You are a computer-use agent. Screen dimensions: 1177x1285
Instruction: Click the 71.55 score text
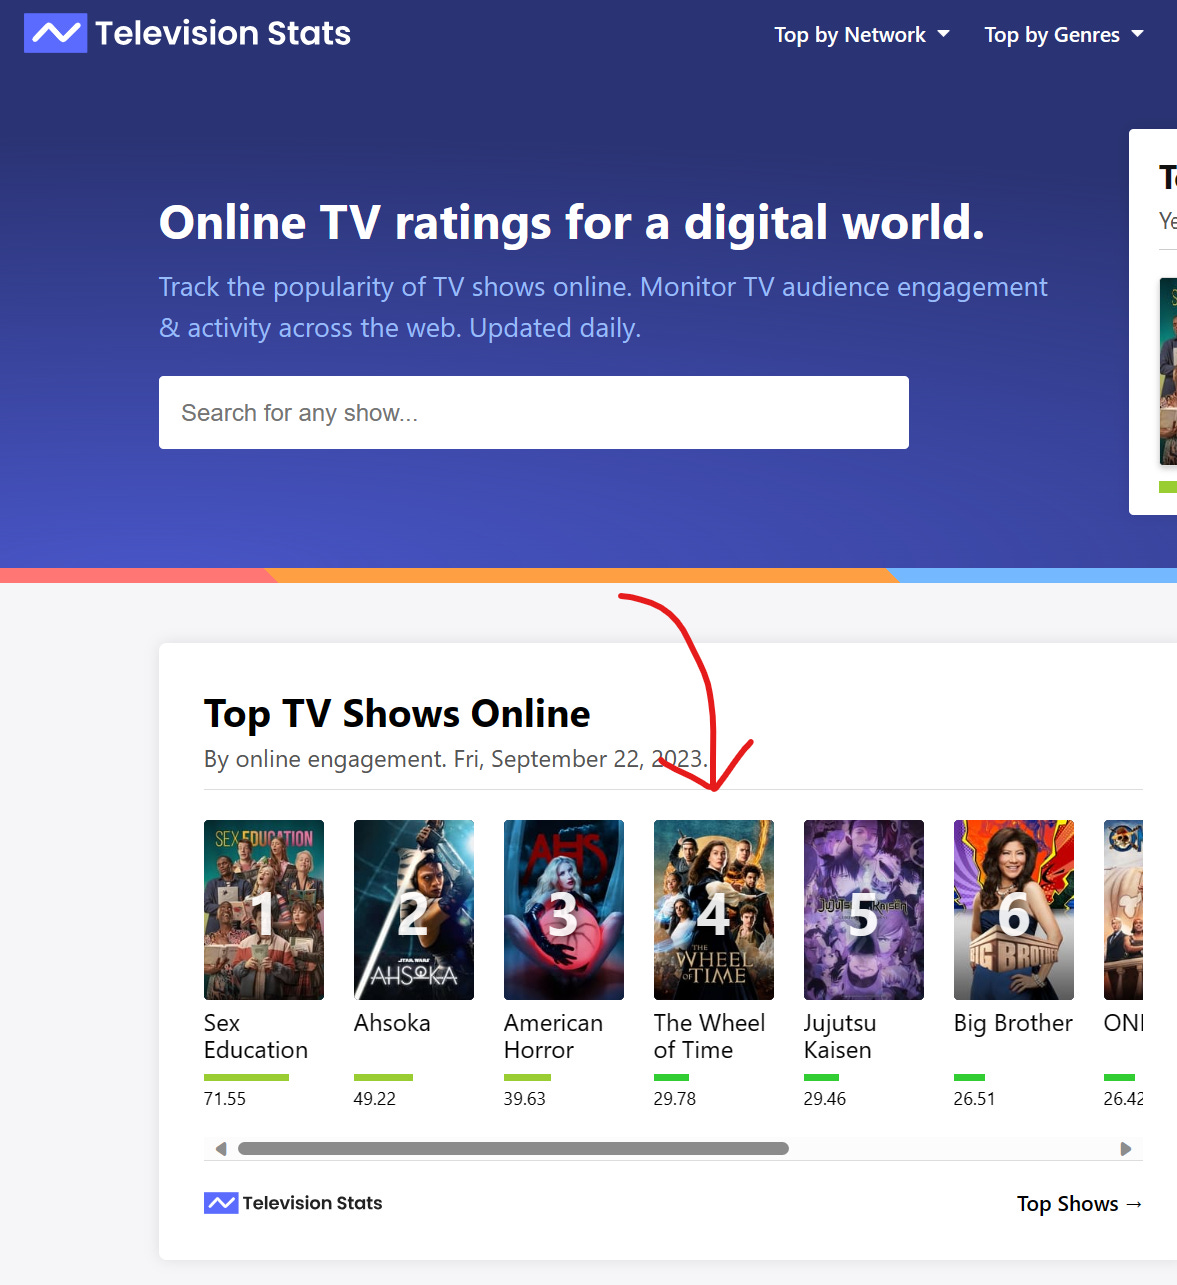point(225,1098)
